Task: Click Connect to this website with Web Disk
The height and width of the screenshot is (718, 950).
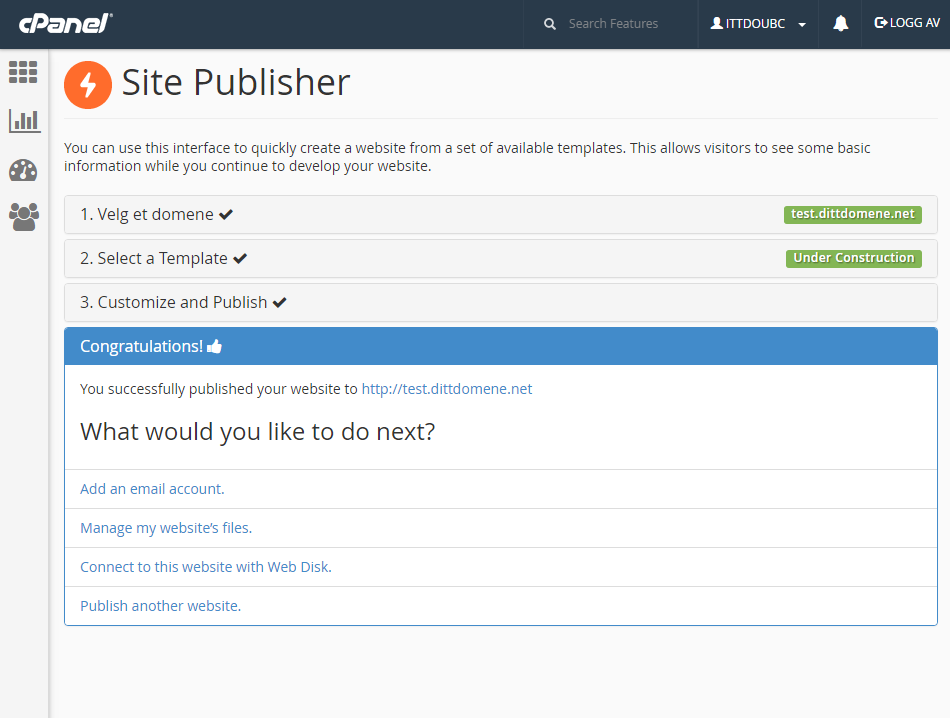Action: click(x=206, y=567)
